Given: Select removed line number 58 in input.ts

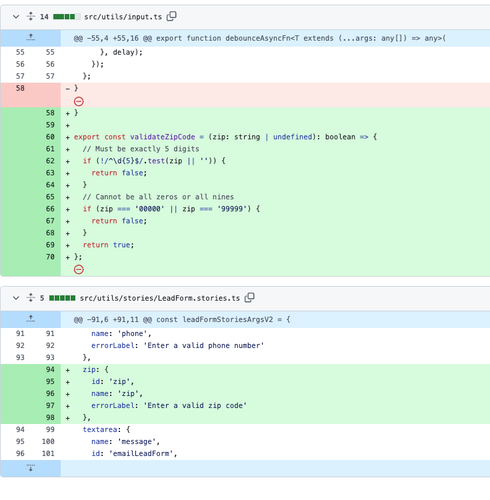Looking at the screenshot, I should click(x=20, y=88).
